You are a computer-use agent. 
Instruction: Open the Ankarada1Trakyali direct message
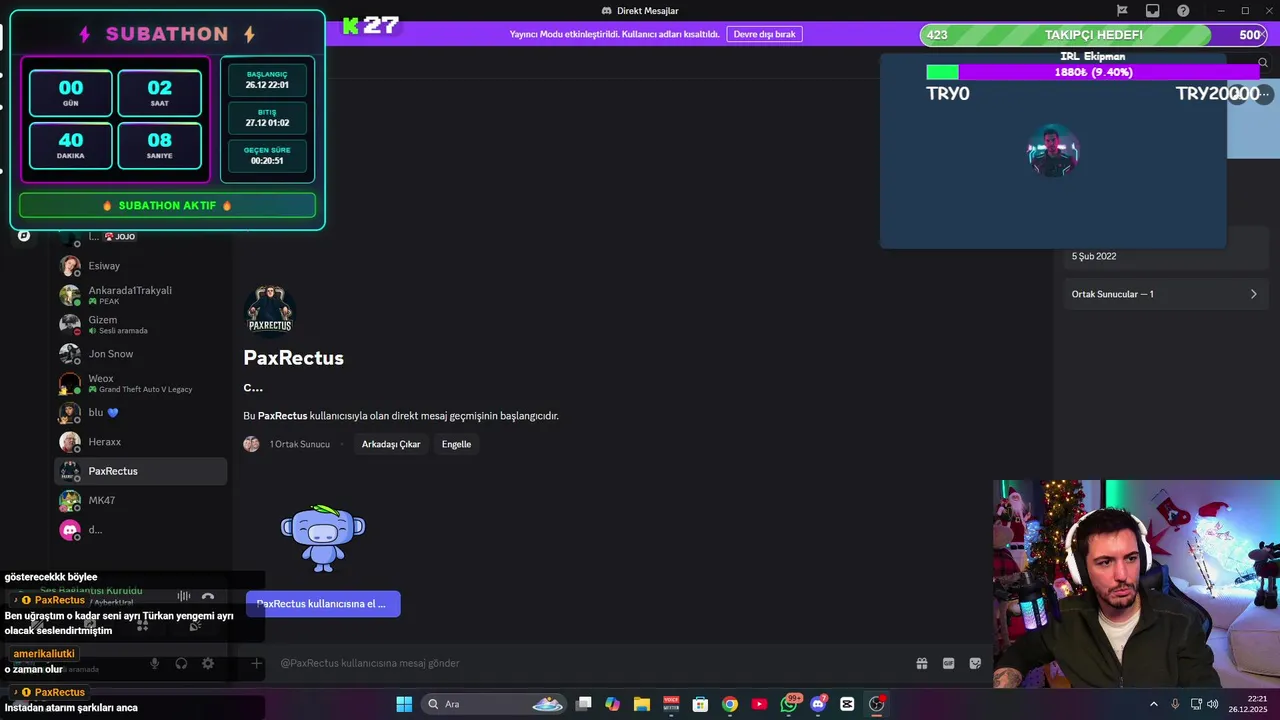tap(140, 295)
